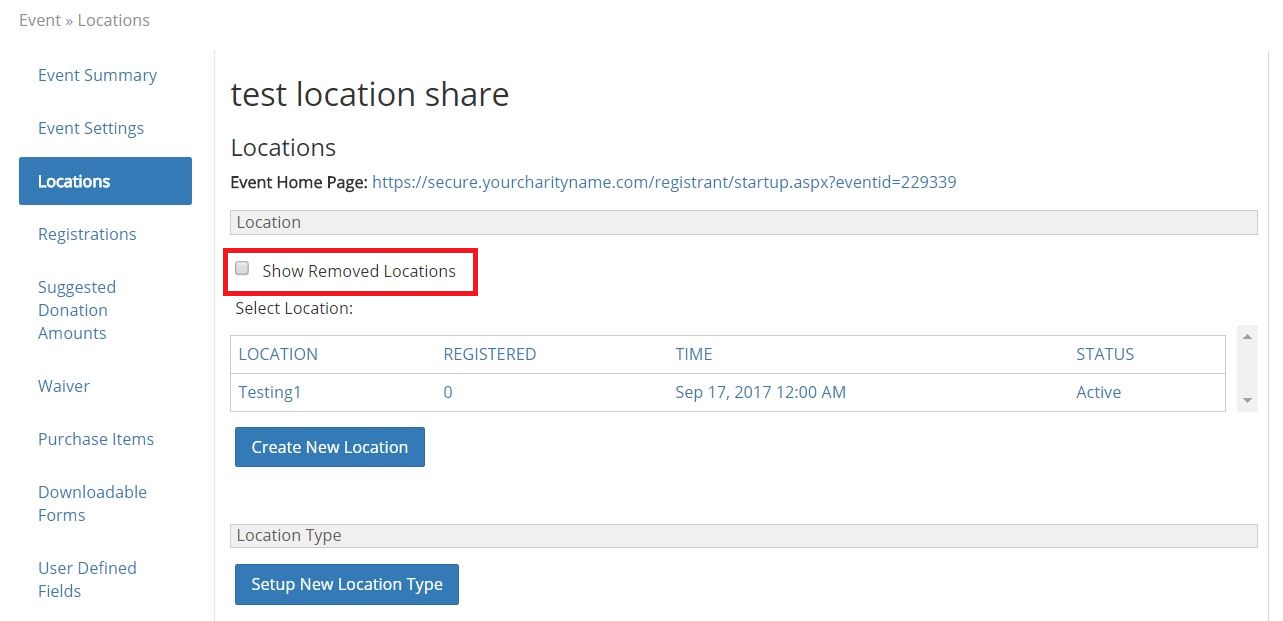
Task: Open the Event Home Page URL link
Action: [664, 182]
